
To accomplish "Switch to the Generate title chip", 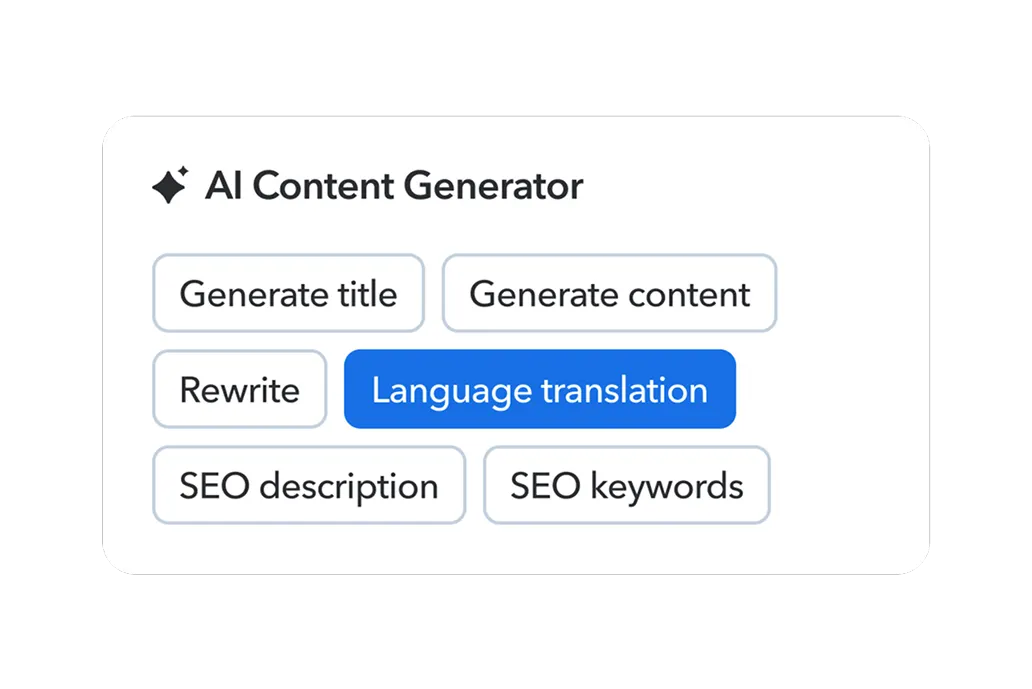I will (288, 294).
